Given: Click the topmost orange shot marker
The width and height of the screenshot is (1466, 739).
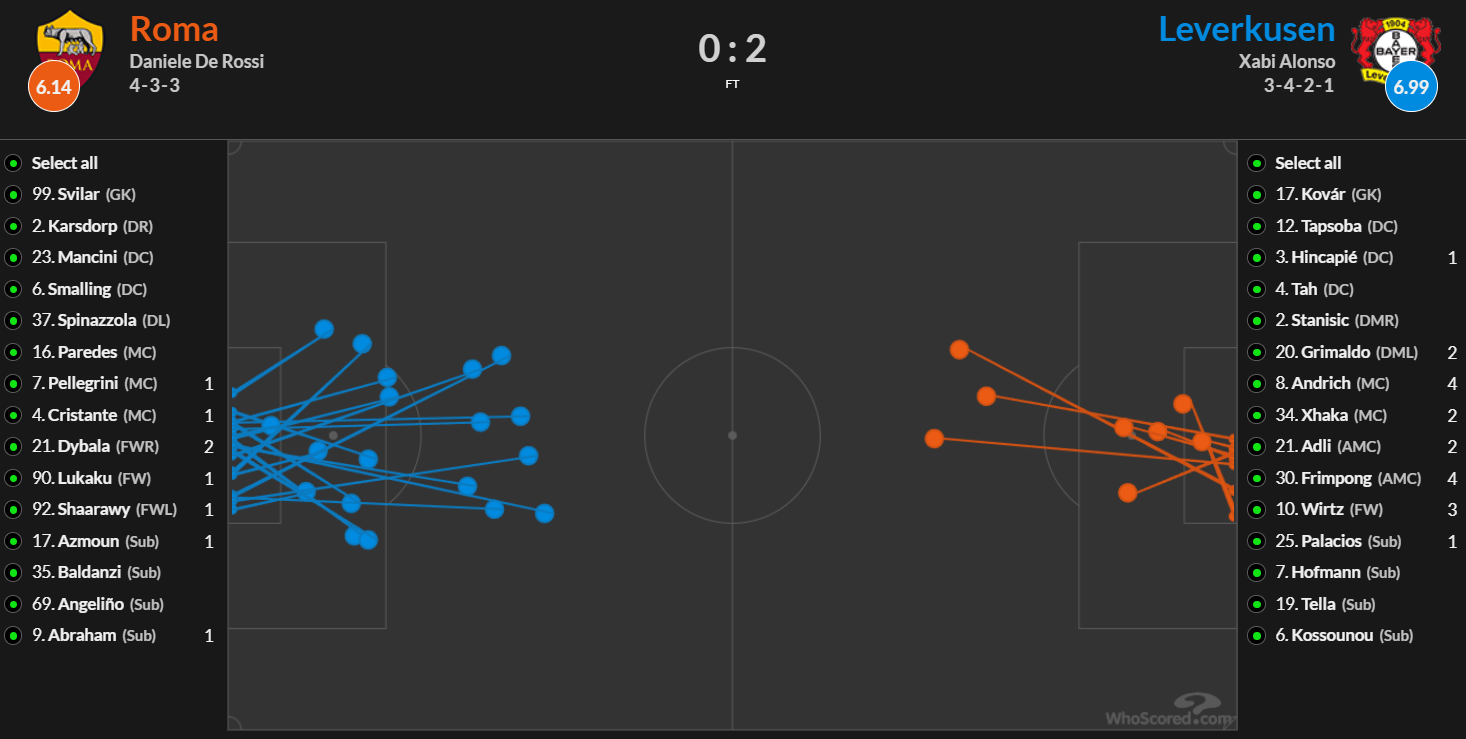Looking at the screenshot, I should [x=959, y=349].
